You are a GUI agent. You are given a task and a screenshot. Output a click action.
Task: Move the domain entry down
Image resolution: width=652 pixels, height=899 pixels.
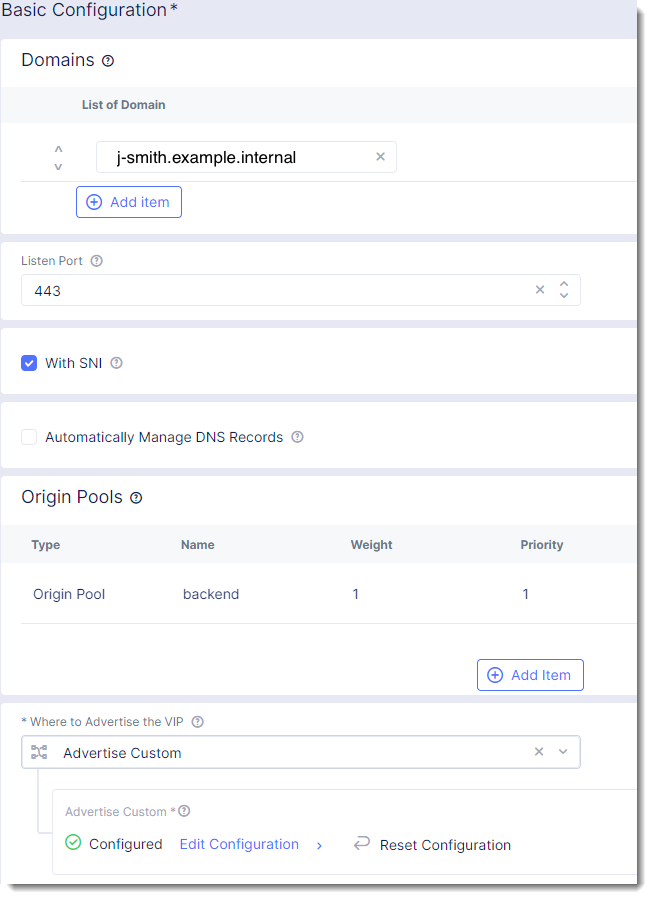[58, 166]
